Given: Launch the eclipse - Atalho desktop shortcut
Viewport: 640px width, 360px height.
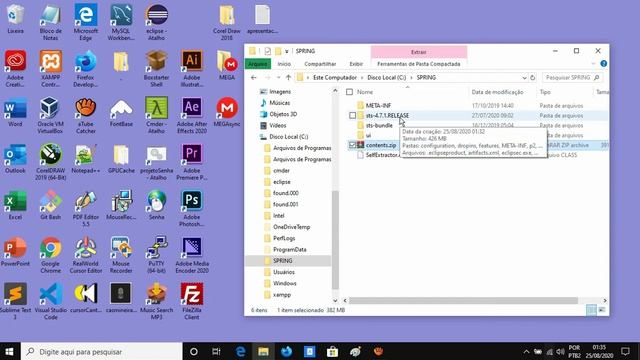Looking at the screenshot, I should tap(156, 22).
